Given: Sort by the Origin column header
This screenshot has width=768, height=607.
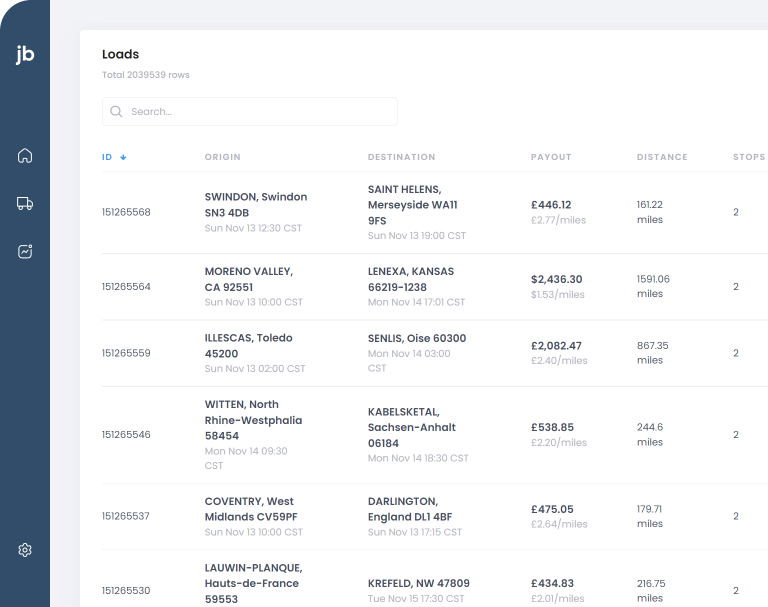Looking at the screenshot, I should pos(222,157).
